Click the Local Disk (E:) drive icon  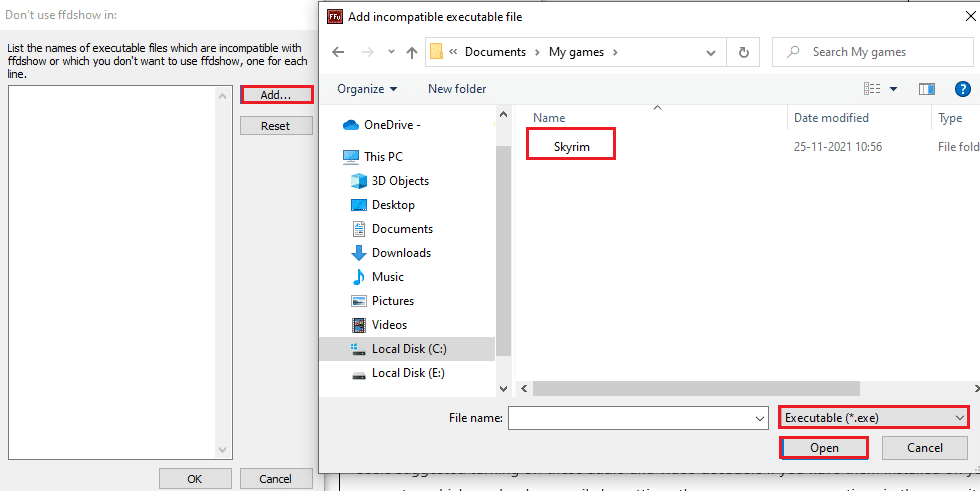coord(359,375)
